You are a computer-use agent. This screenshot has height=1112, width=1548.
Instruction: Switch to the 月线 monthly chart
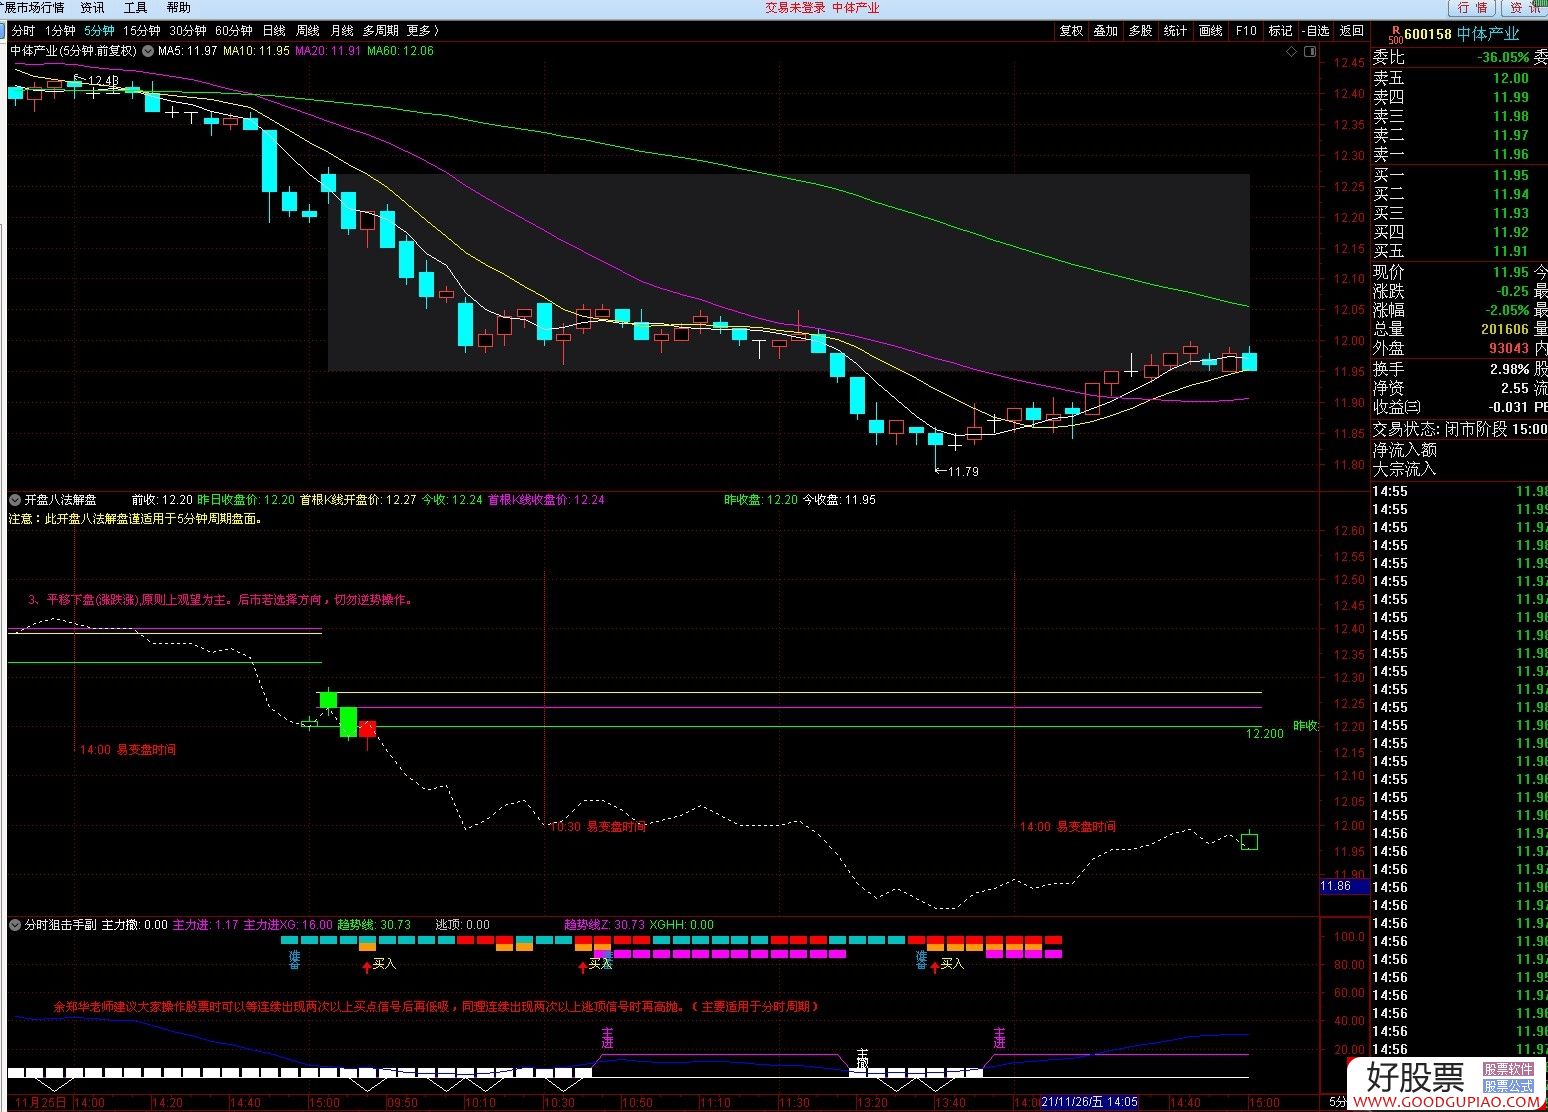342,31
